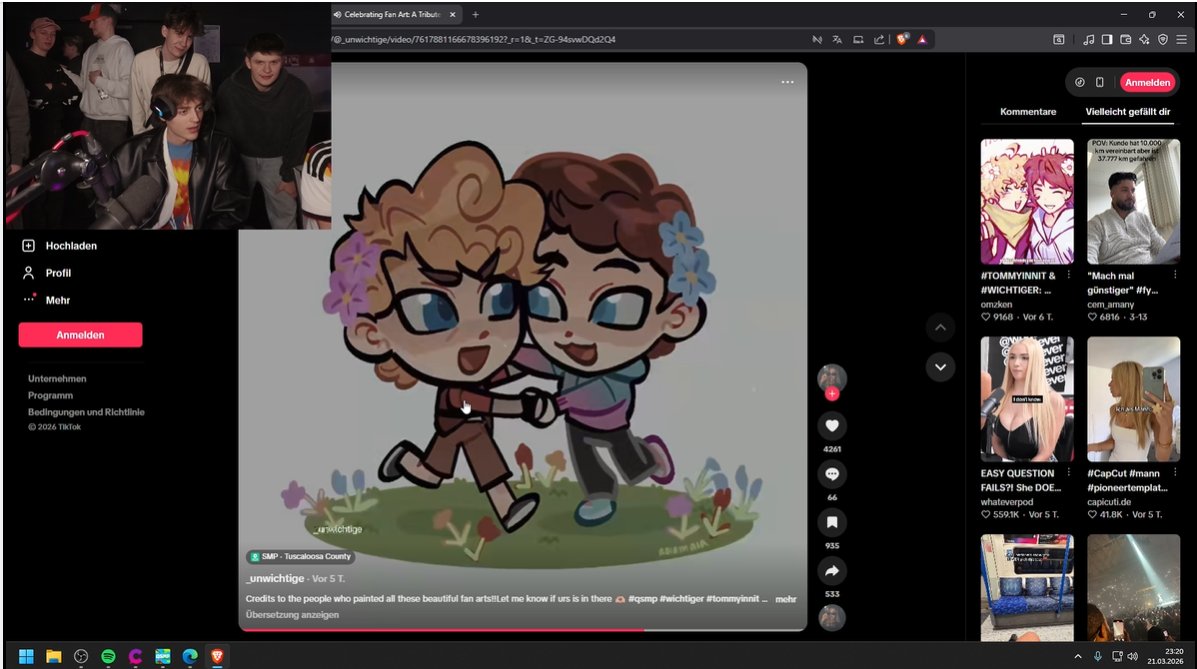Open comments via the speech bubble icon

[x=832, y=474]
